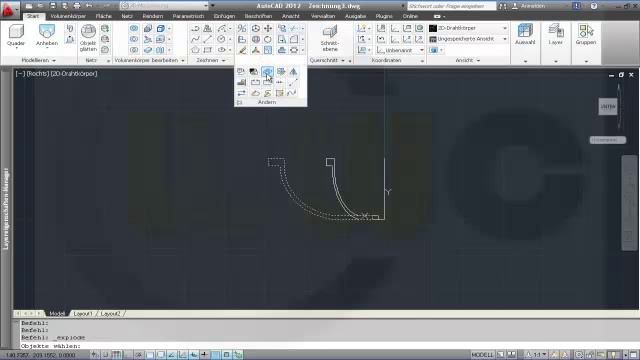The height and width of the screenshot is (360, 640).
Task: Click the [-] viewport controls label
Action: tap(20, 74)
